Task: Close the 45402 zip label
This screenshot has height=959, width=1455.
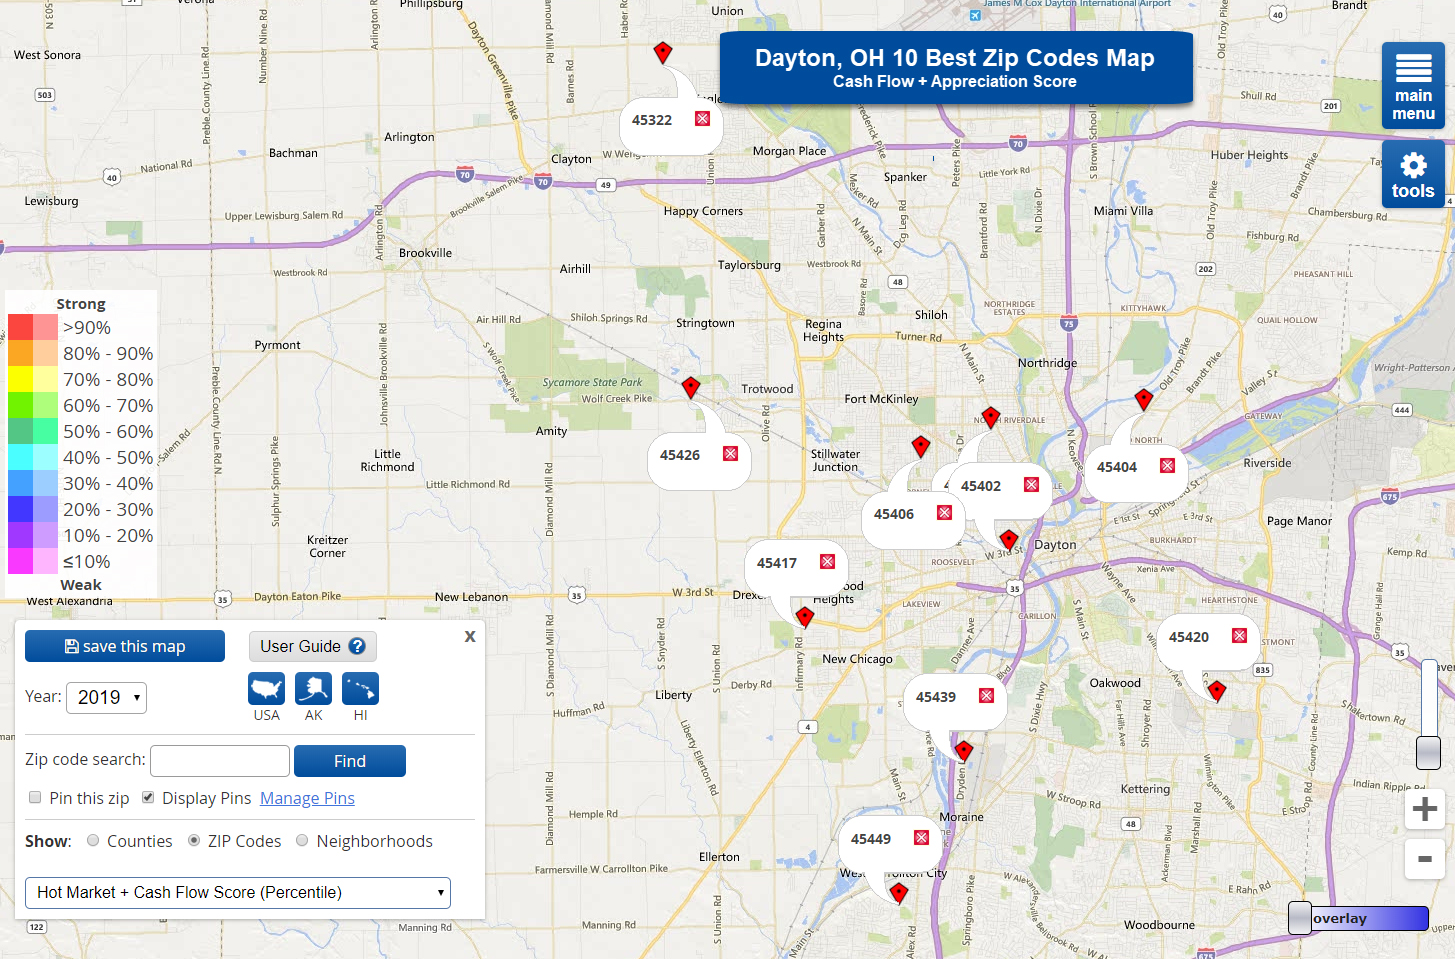Action: click(1032, 485)
